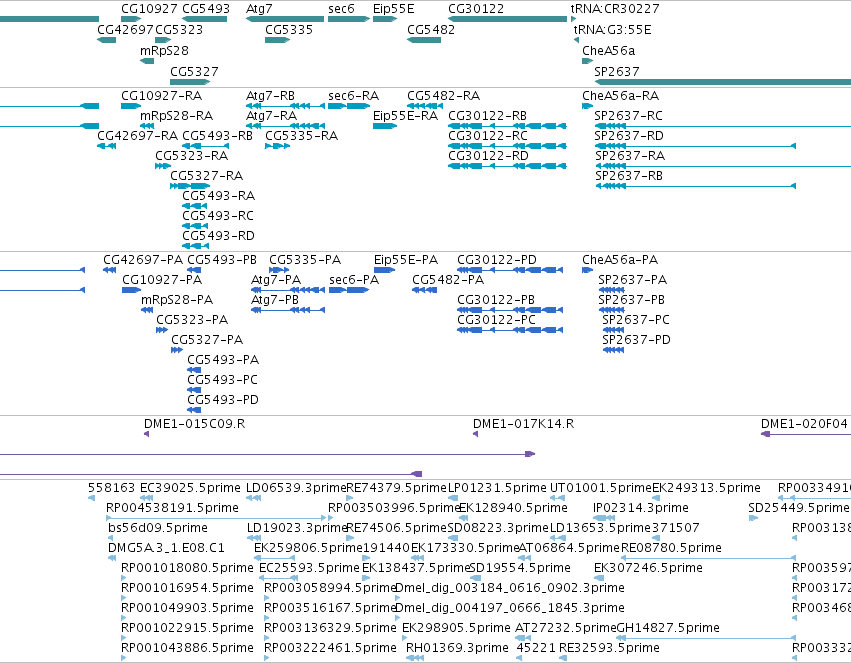This screenshot has width=851, height=663.
Task: Select the mRpS28 gene label
Action: click(x=164, y=50)
